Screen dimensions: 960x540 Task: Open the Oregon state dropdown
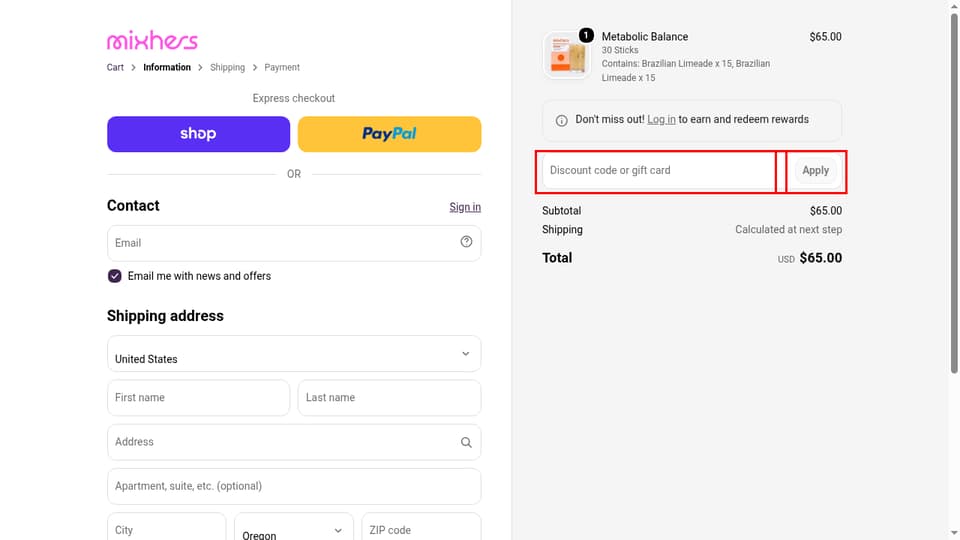(x=294, y=530)
